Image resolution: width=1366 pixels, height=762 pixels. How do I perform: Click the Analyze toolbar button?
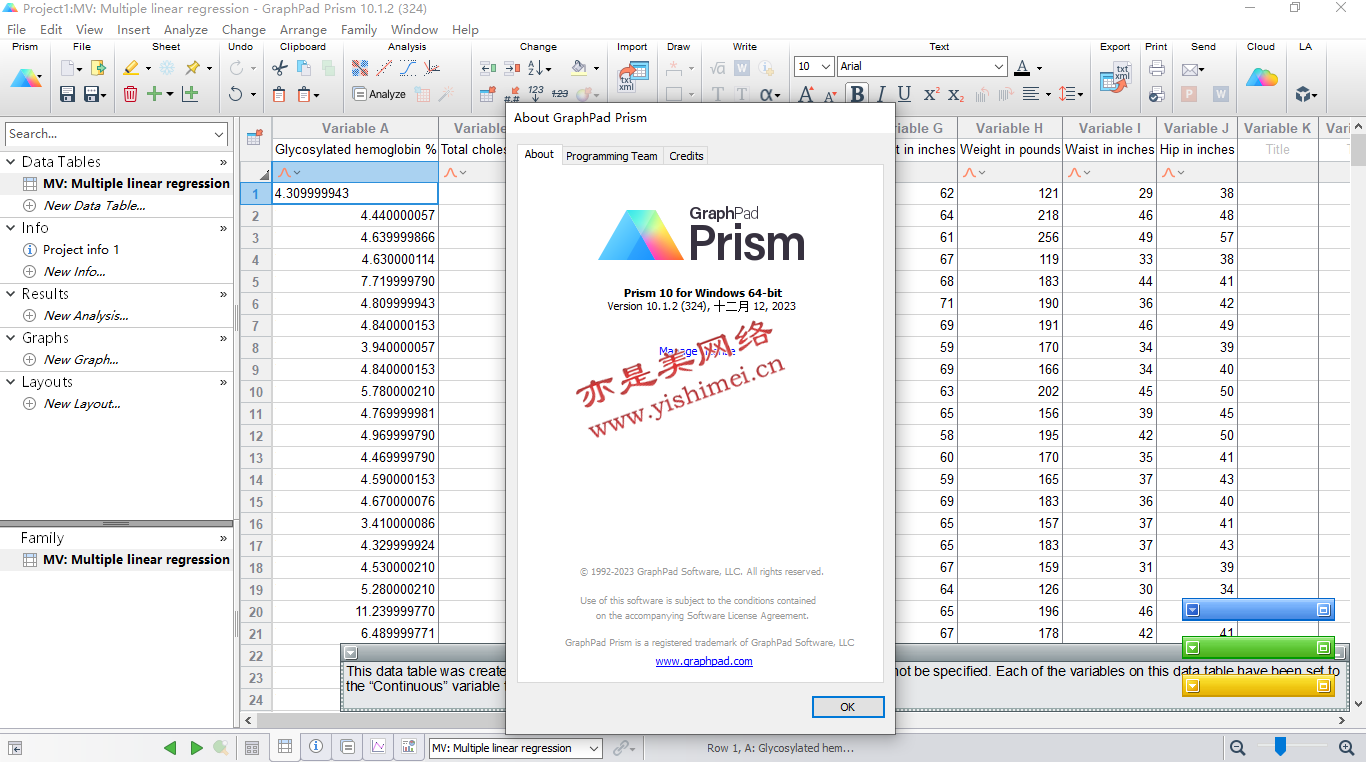[379, 94]
